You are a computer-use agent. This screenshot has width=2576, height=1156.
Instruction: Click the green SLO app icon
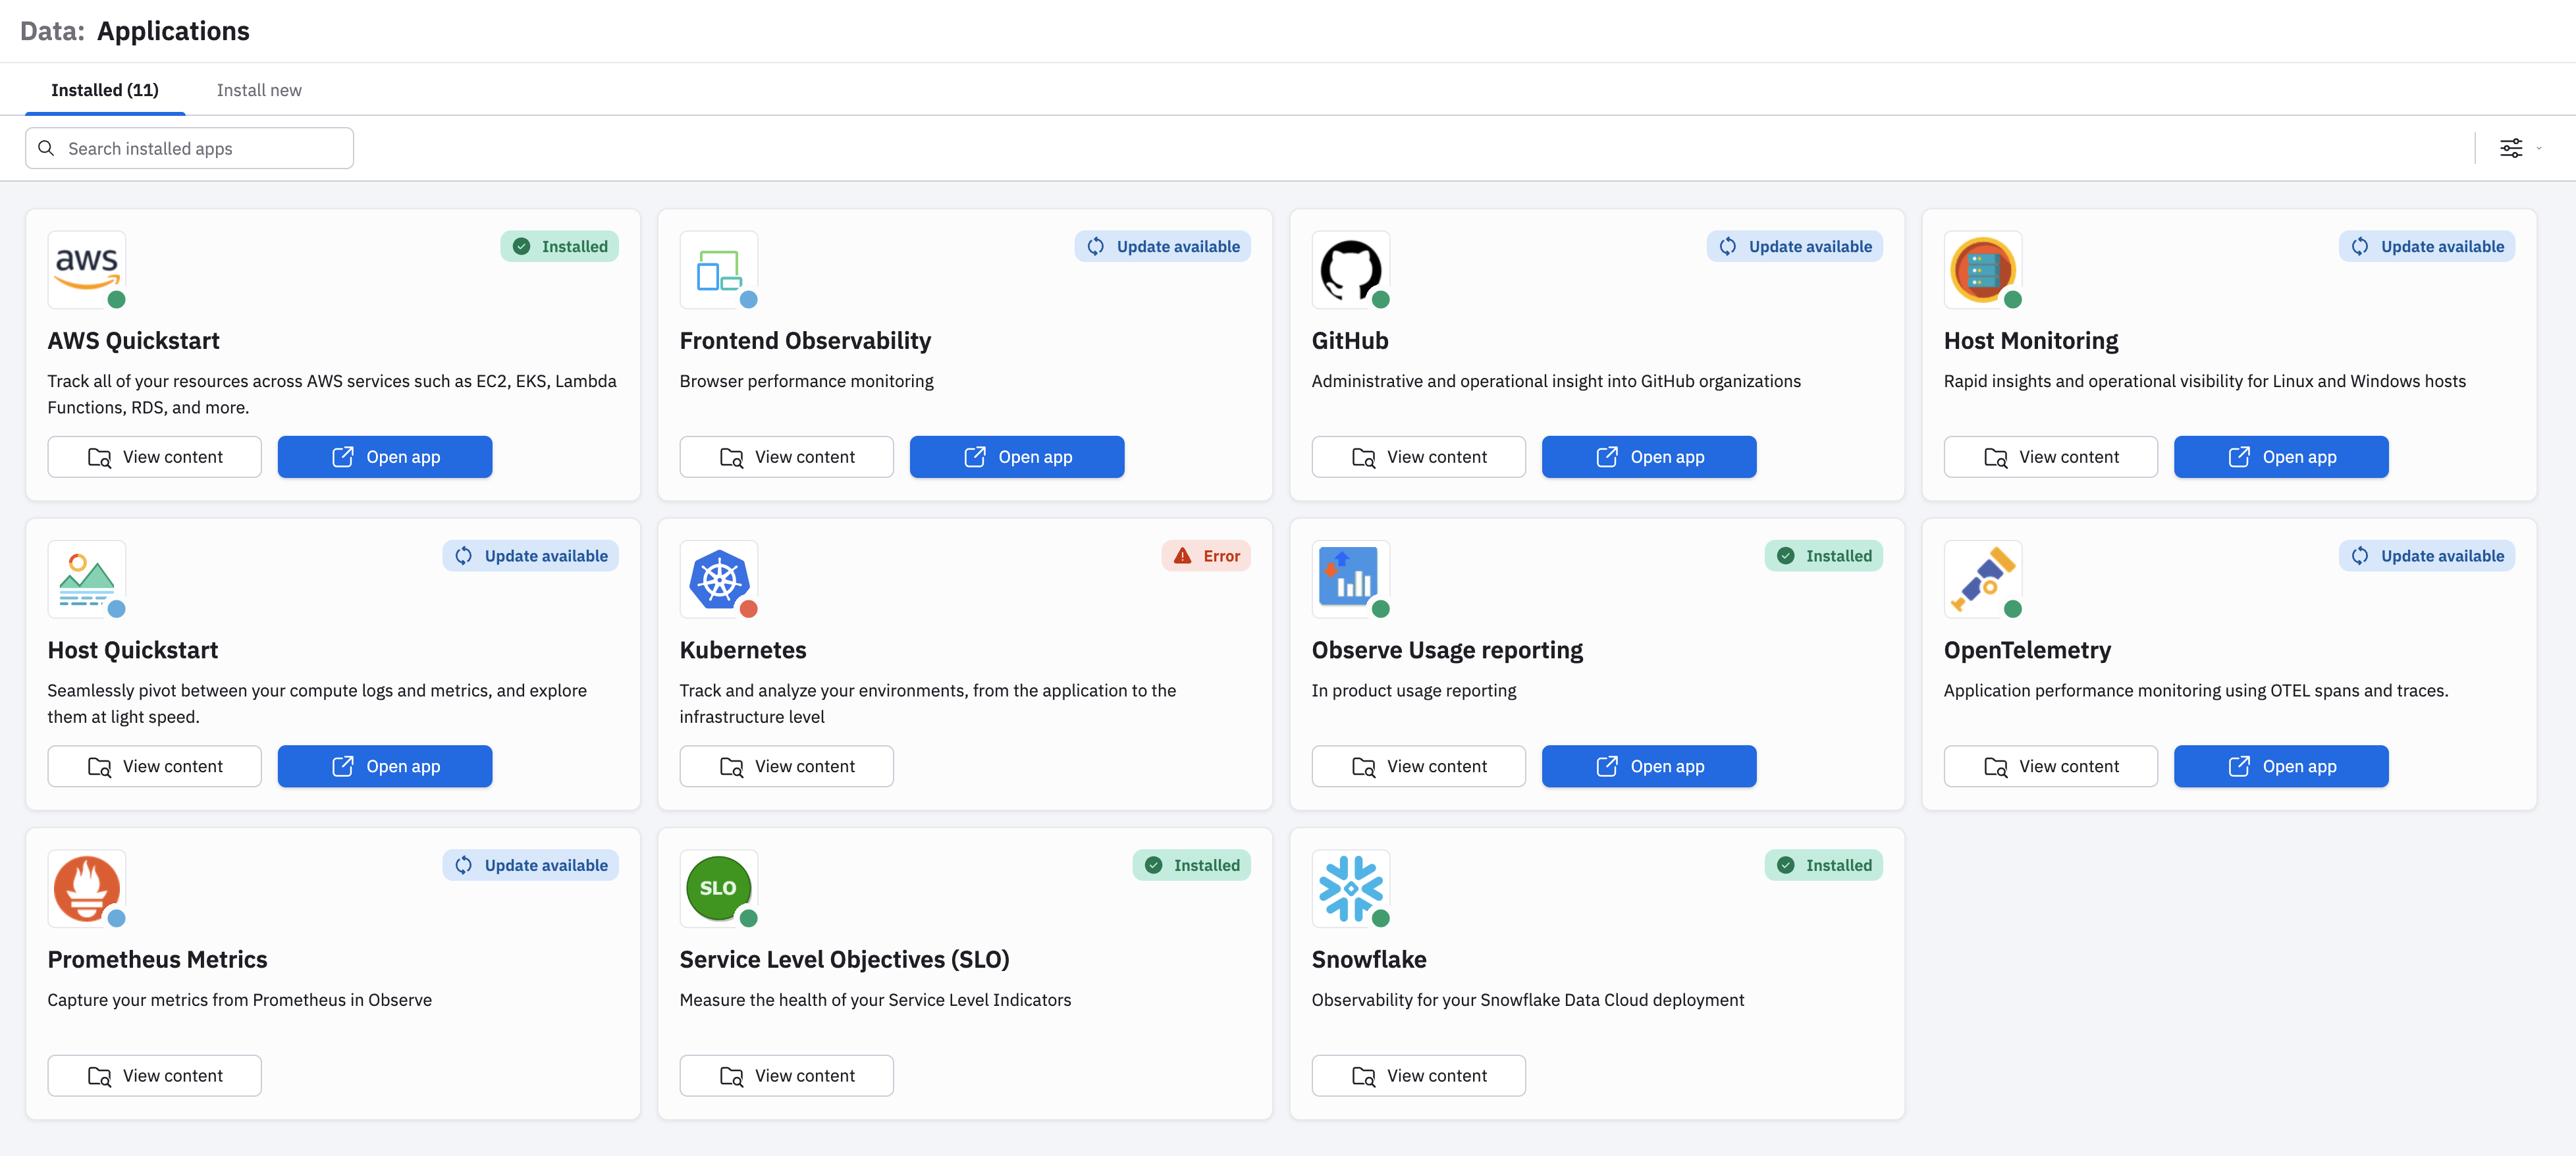click(718, 887)
